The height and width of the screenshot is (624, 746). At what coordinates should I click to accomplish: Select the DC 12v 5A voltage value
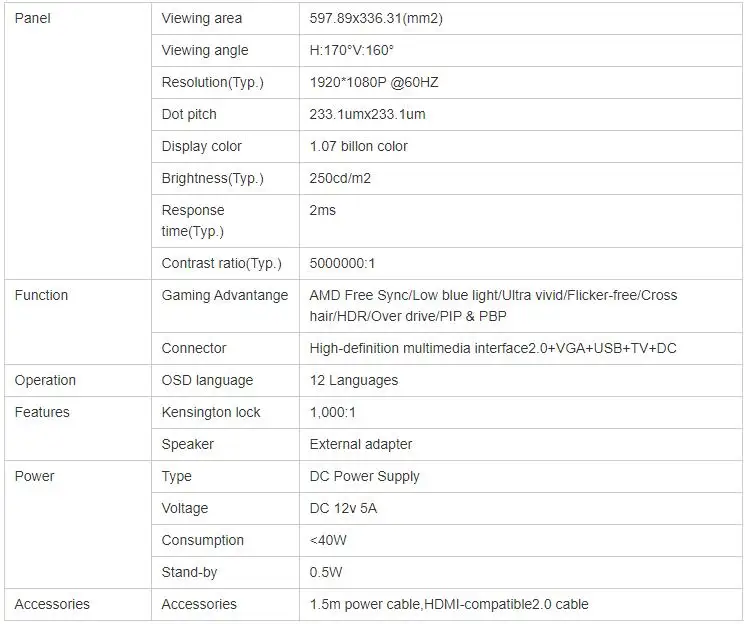pos(344,508)
